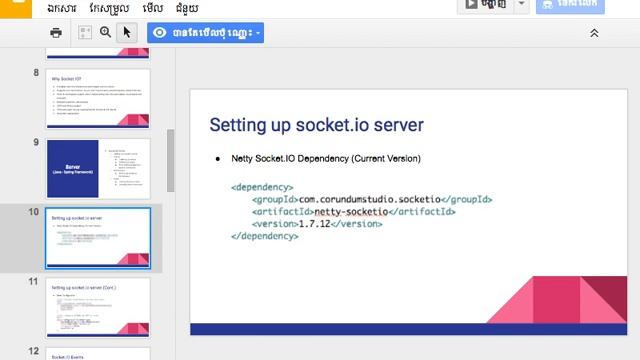Click the slide title Setting up socket.io server

316,124
